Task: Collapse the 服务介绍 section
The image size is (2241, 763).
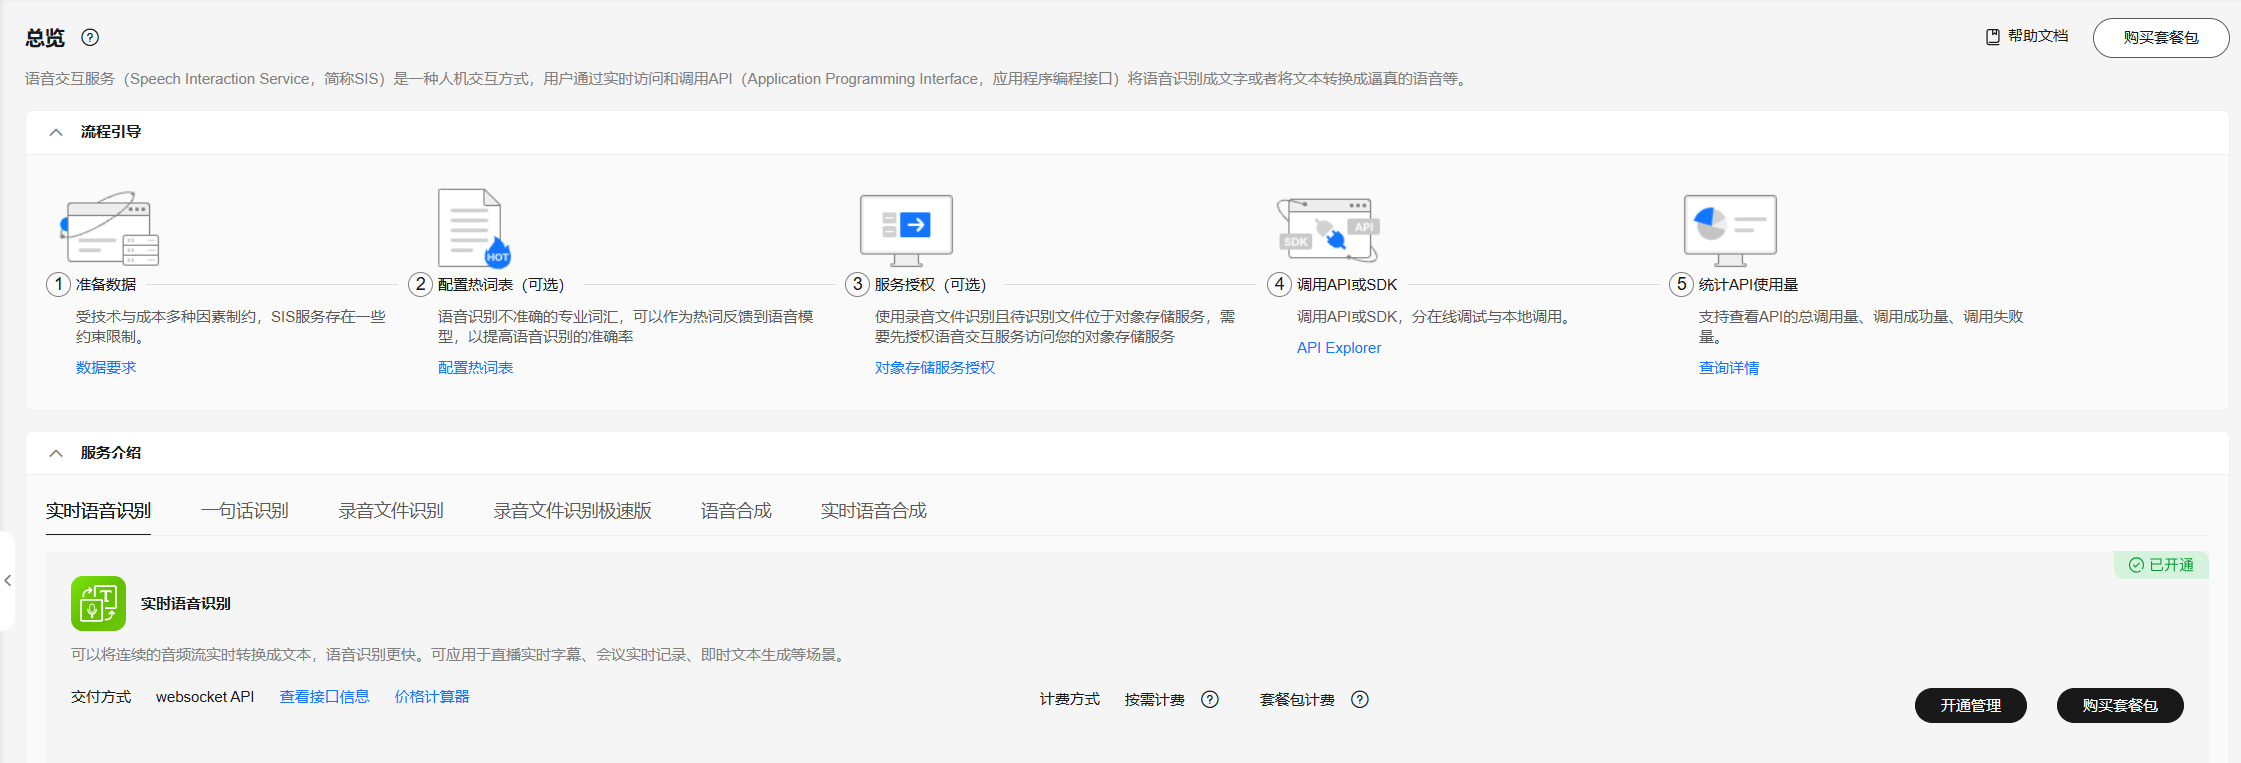Action: pos(56,453)
